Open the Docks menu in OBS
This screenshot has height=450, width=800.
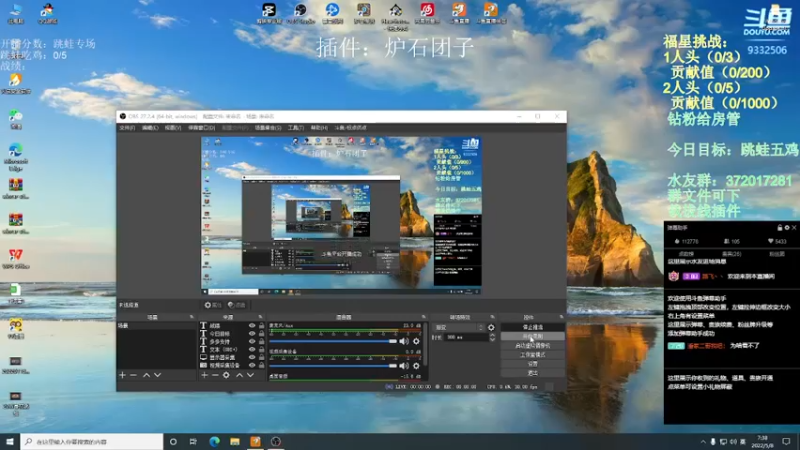pos(202,128)
